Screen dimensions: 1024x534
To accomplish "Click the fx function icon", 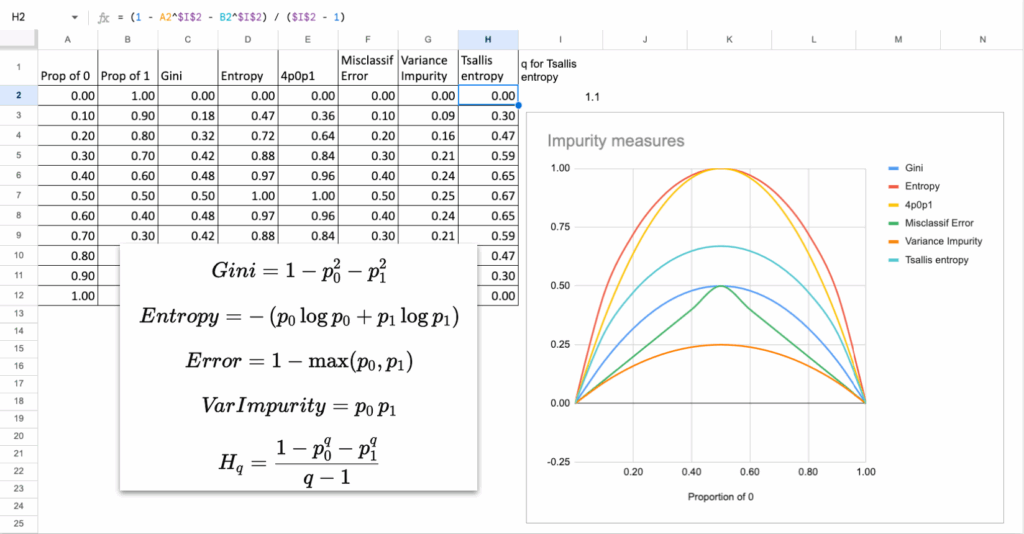I will pos(102,18).
